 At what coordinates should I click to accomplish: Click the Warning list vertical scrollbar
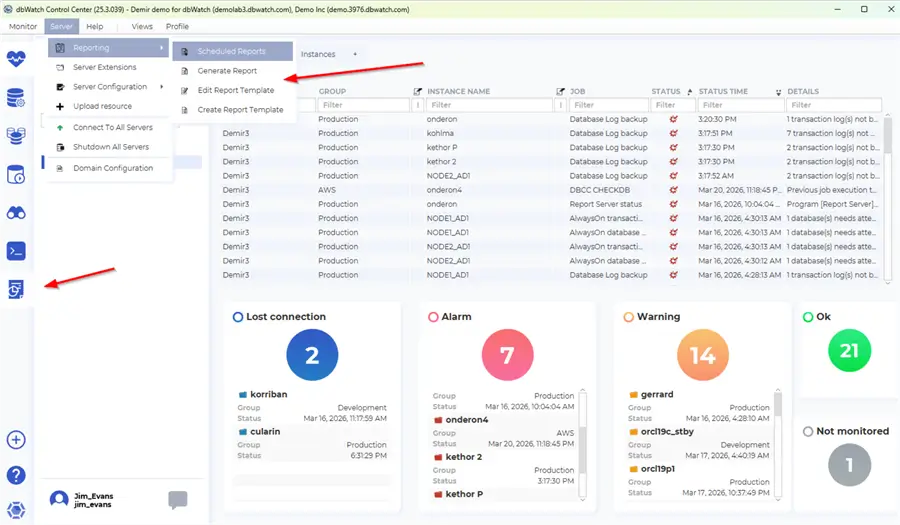(x=778, y=445)
